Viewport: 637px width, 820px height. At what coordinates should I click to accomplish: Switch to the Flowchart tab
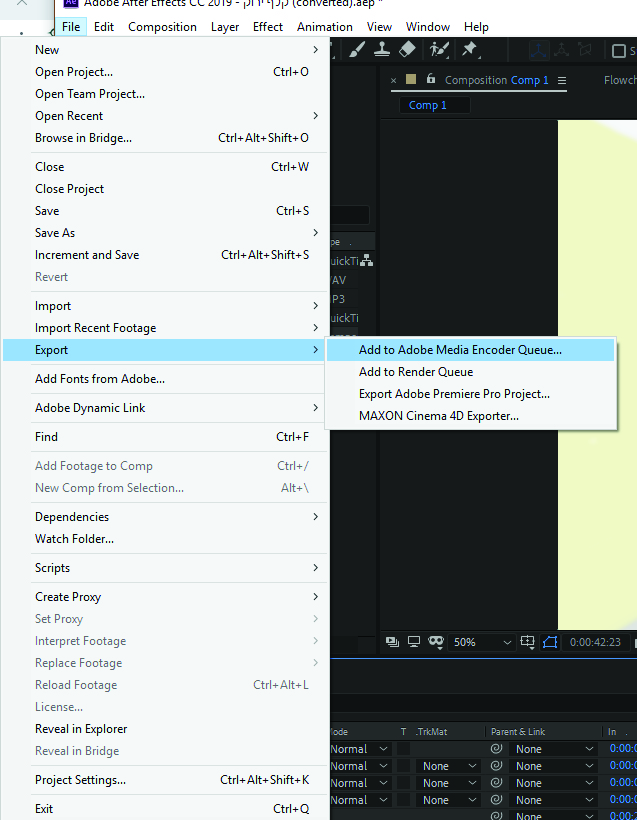(620, 80)
